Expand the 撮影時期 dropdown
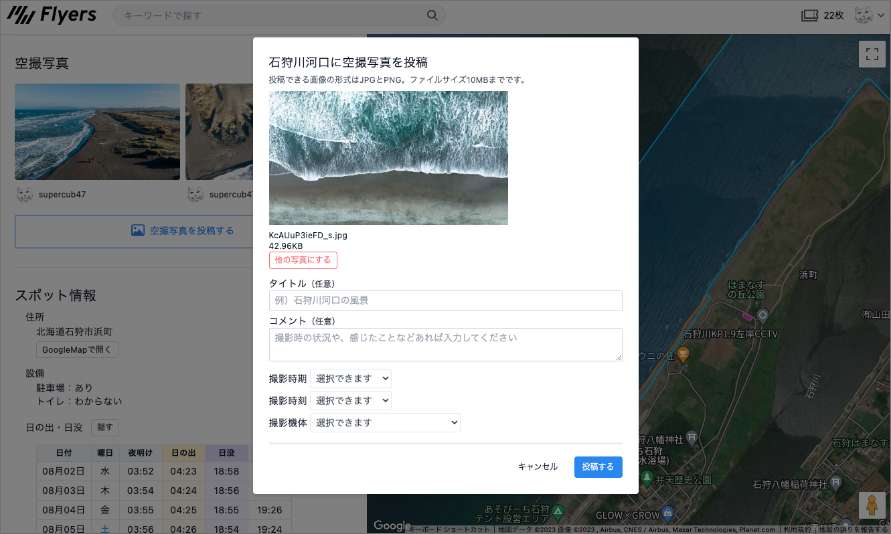The width and height of the screenshot is (891, 534). click(x=351, y=379)
